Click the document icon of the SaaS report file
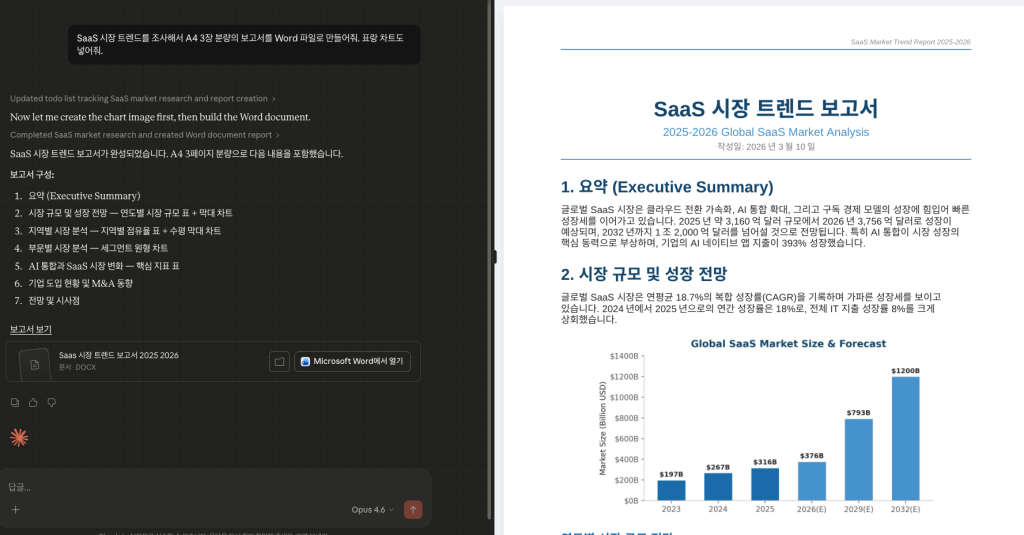Screen dimensions: 1024x535 pos(34,364)
